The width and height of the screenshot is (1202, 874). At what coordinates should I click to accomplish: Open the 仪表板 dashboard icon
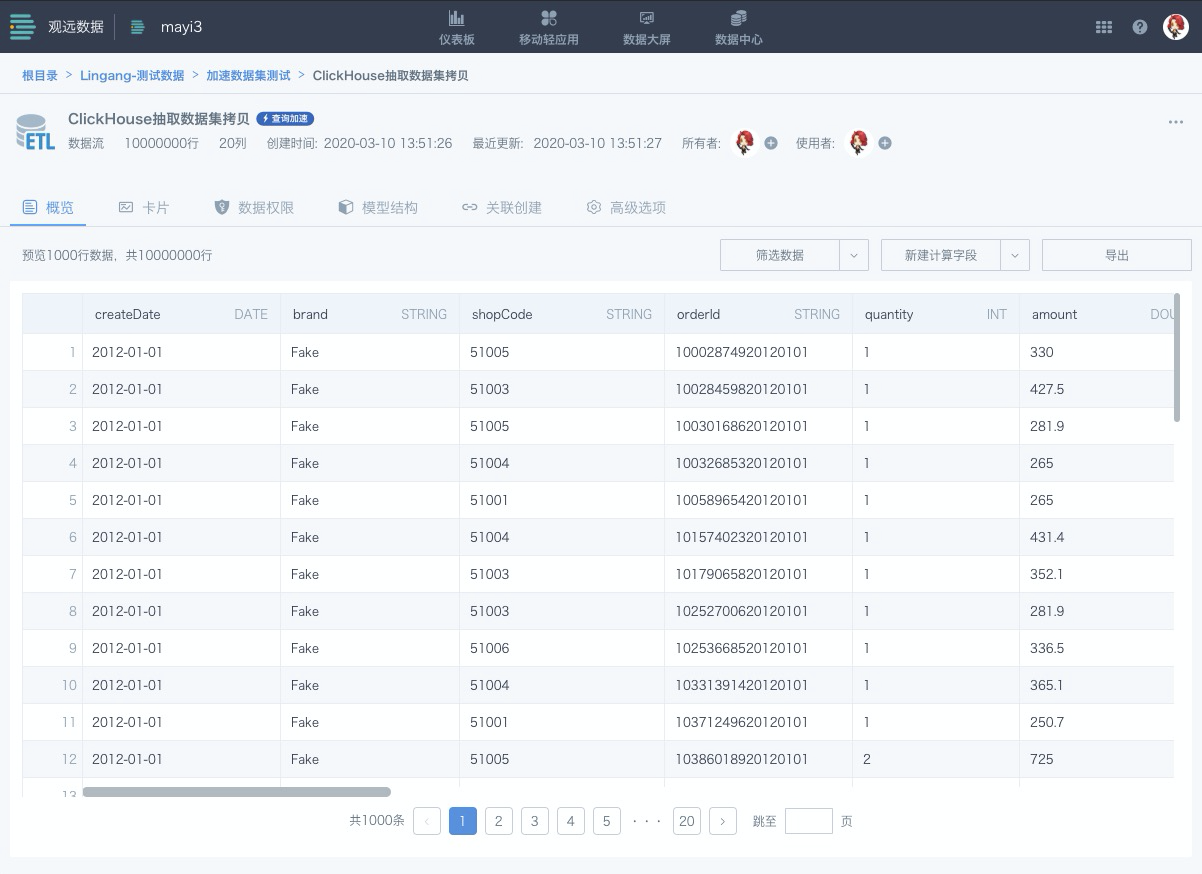pyautogui.click(x=456, y=27)
